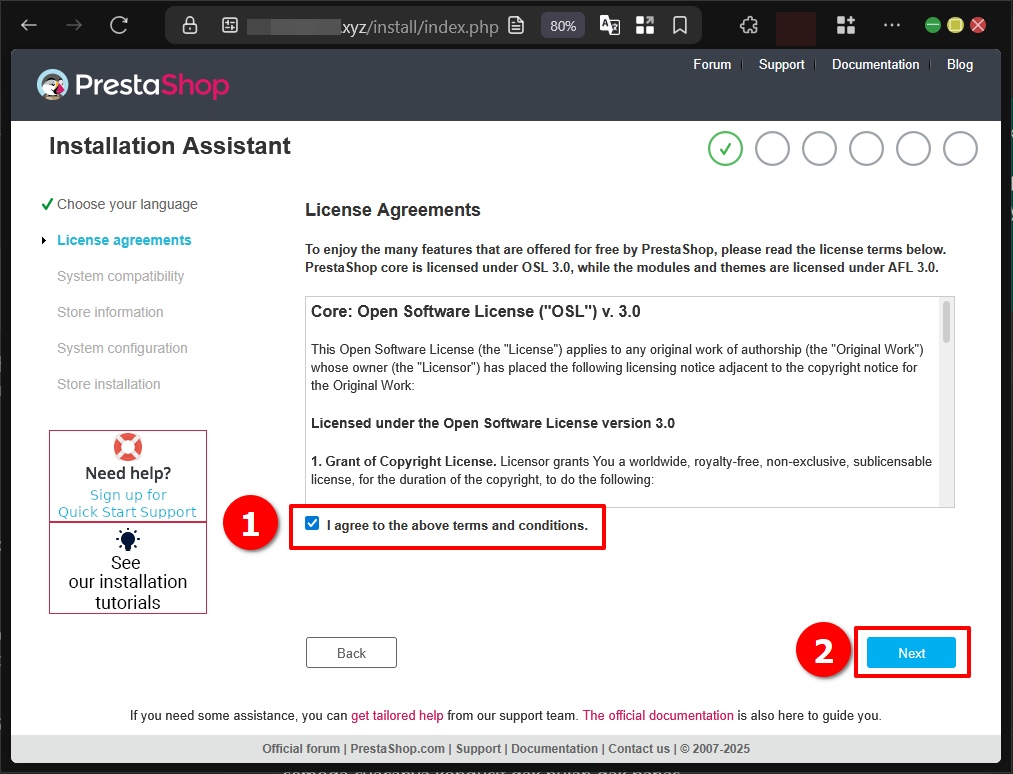Click the browser back arrow
This screenshot has height=774, width=1013.
(x=29, y=25)
